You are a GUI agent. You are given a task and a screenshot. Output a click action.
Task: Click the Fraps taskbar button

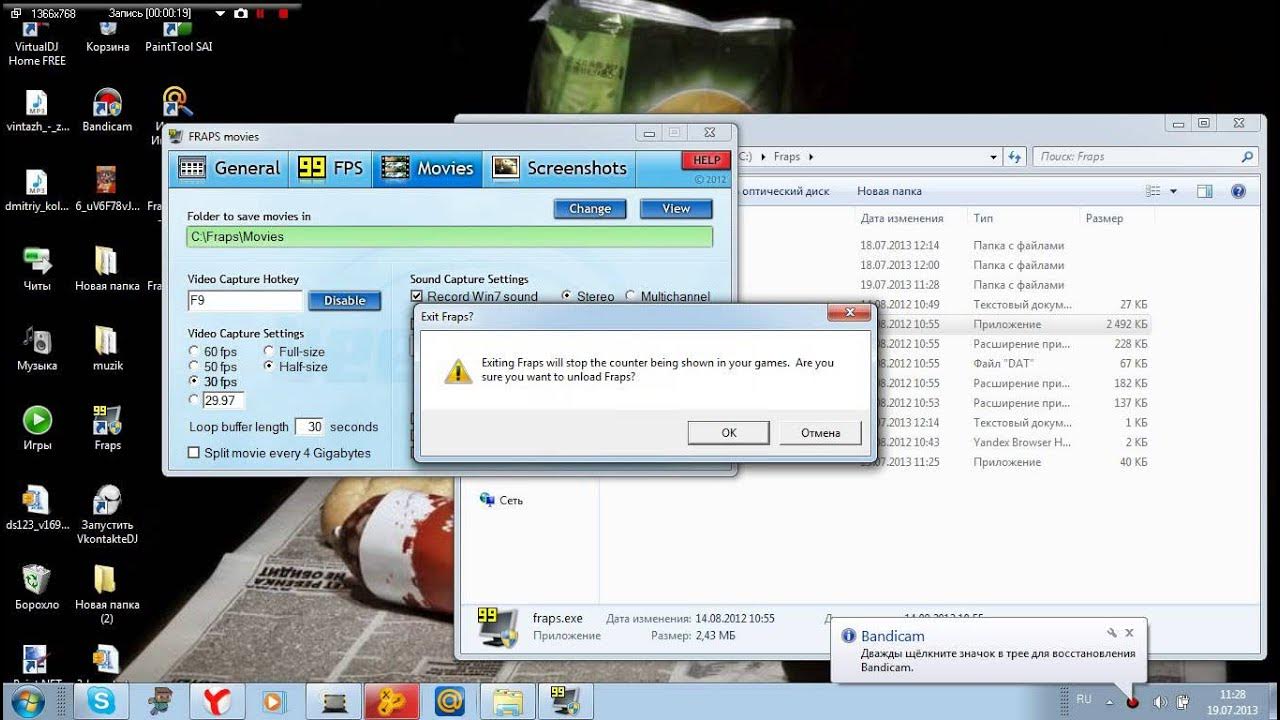point(565,702)
